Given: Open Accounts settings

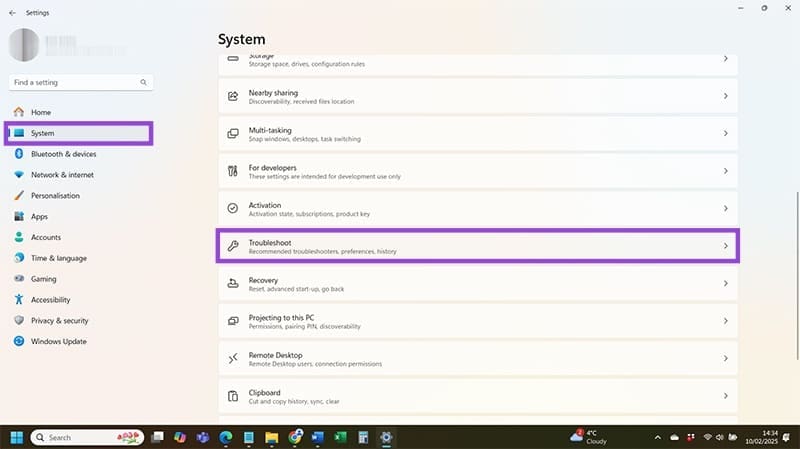Looking at the screenshot, I should (x=80, y=237).
